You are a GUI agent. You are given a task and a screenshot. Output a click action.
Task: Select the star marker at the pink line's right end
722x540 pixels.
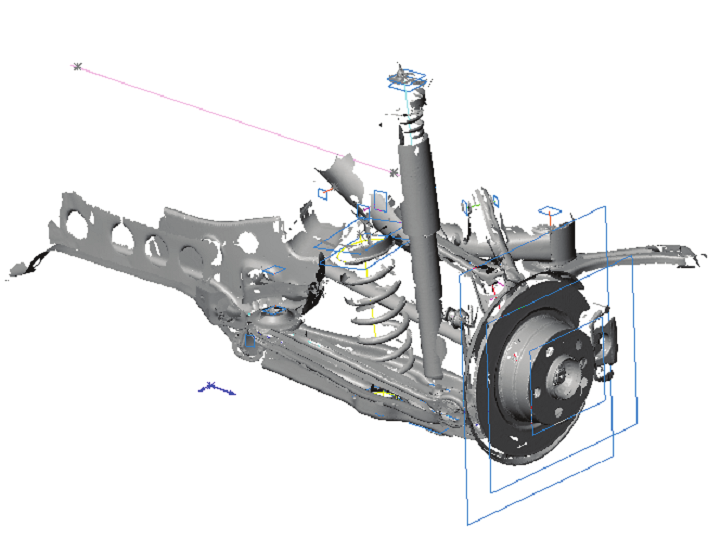(x=394, y=173)
